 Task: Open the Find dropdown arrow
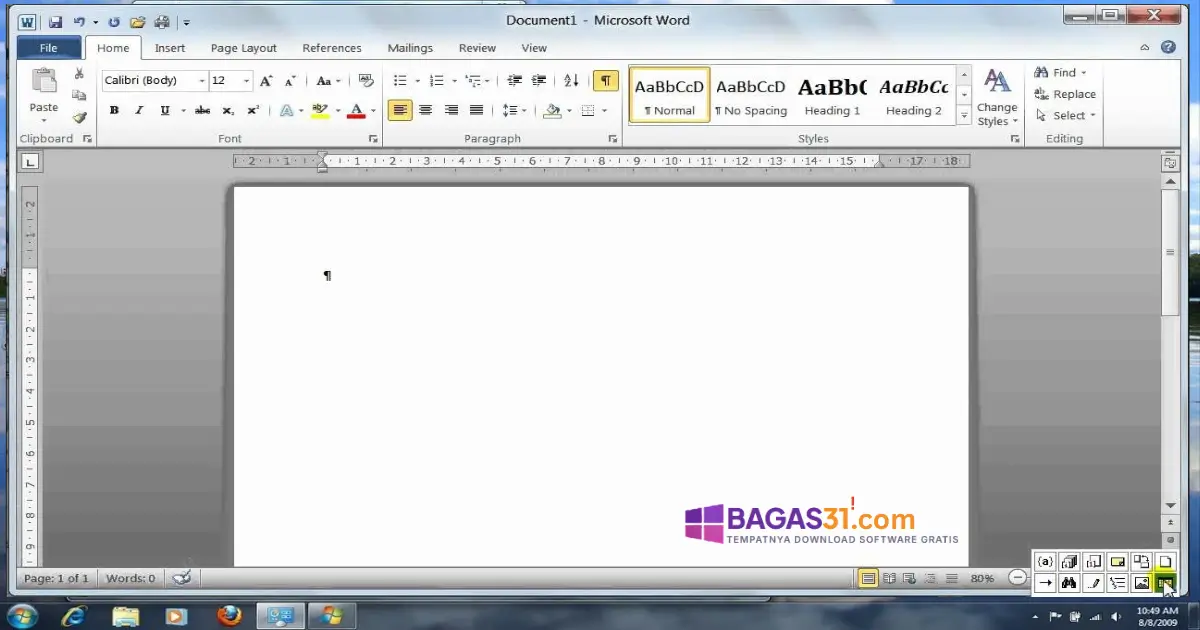click(x=1084, y=73)
